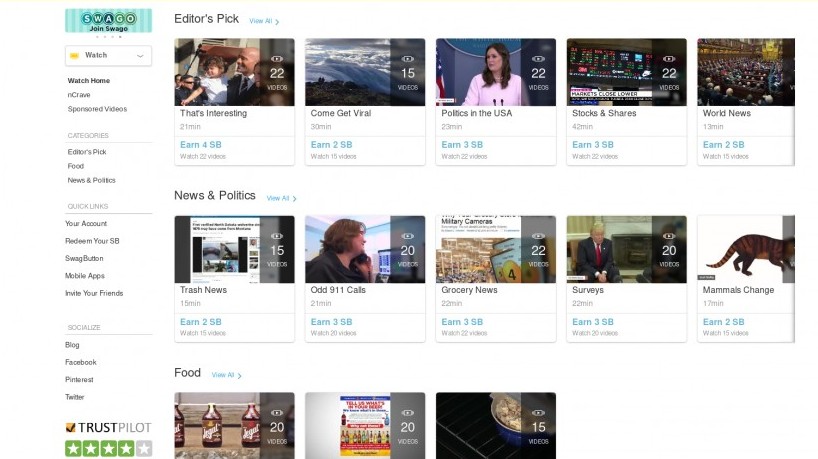Open Invite Your Friends link
818x459 pixels.
pyautogui.click(x=94, y=293)
